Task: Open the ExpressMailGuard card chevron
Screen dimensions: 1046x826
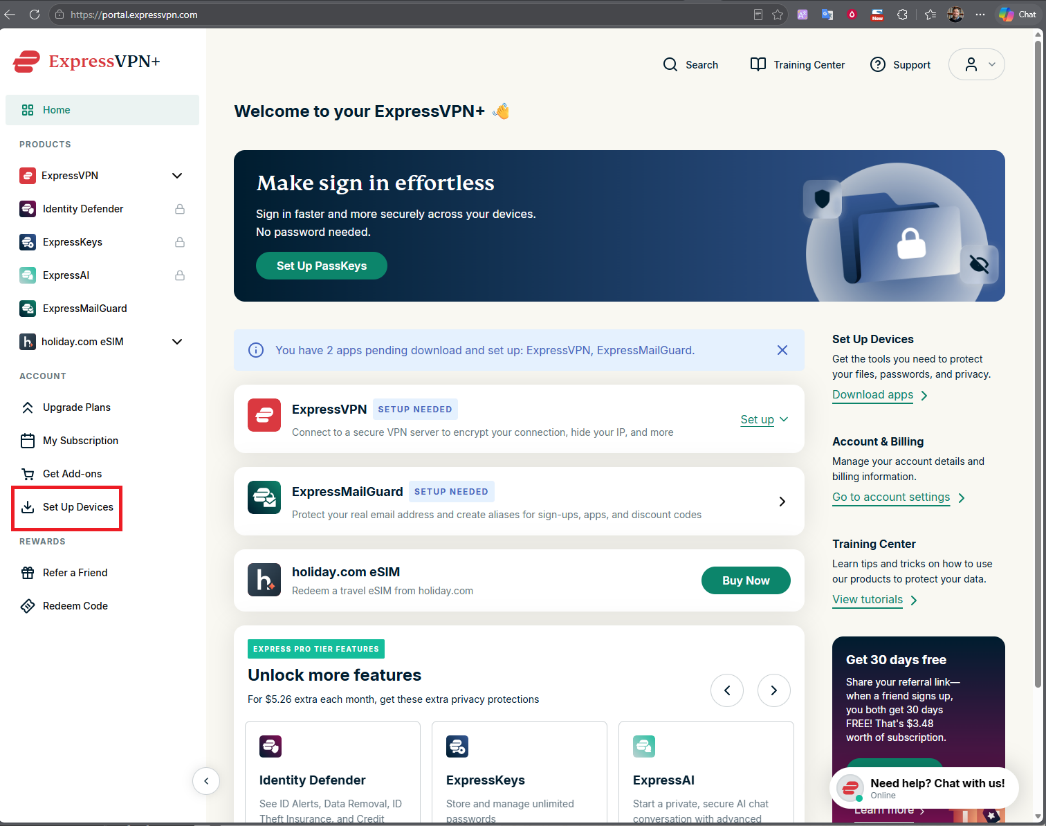Action: click(782, 502)
